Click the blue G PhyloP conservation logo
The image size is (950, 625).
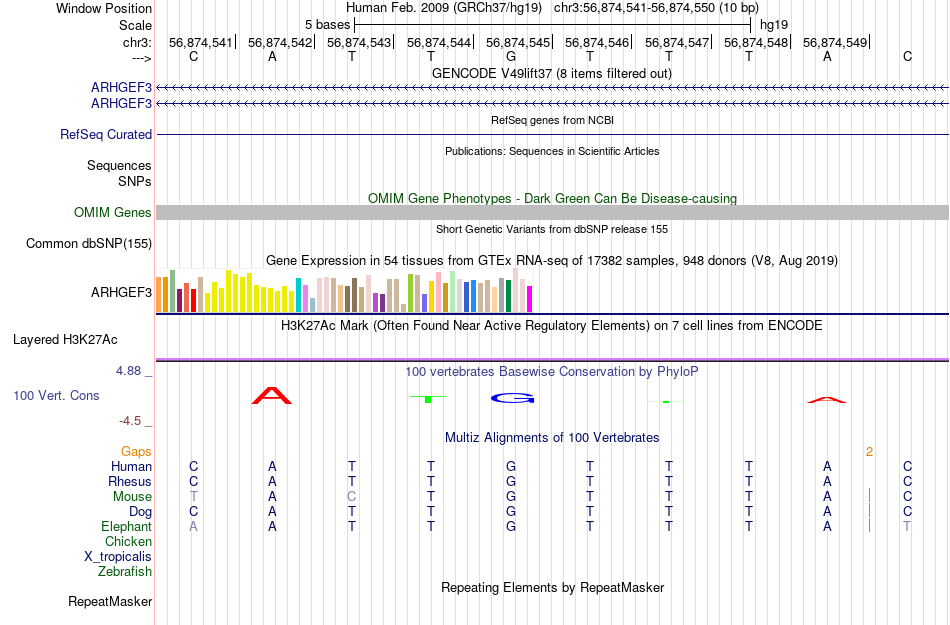pos(513,398)
